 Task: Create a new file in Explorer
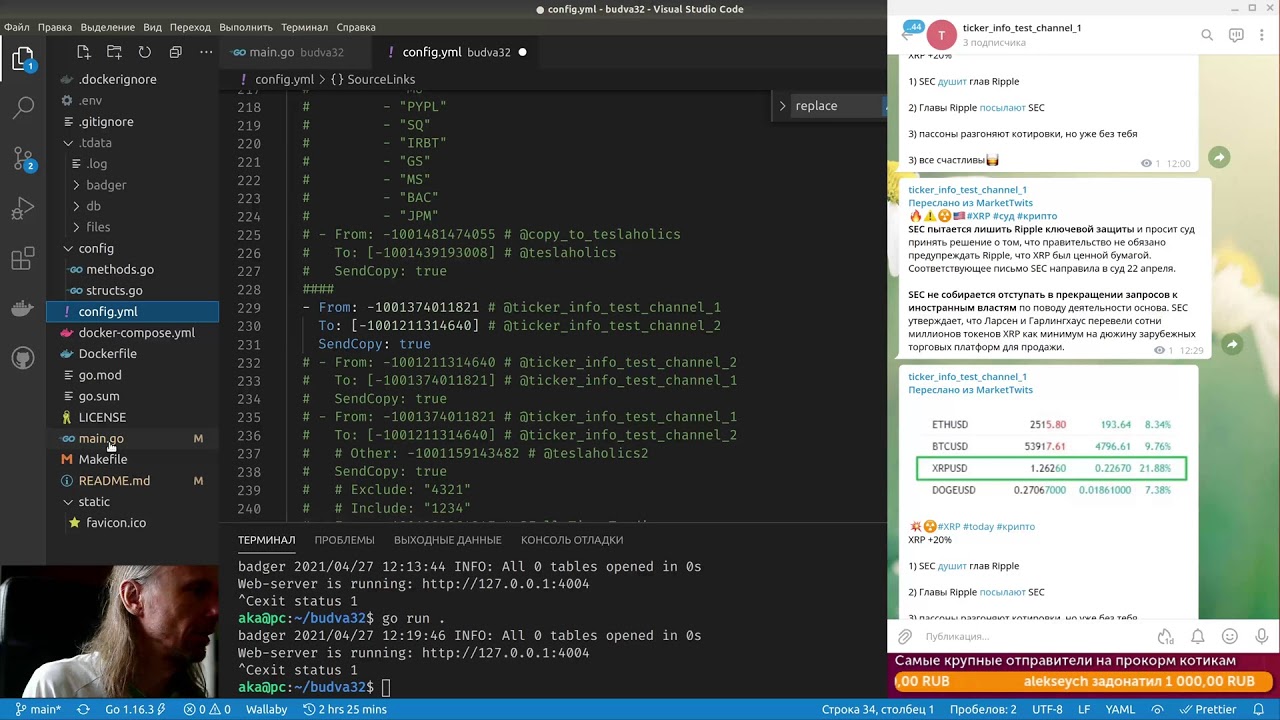[x=84, y=52]
